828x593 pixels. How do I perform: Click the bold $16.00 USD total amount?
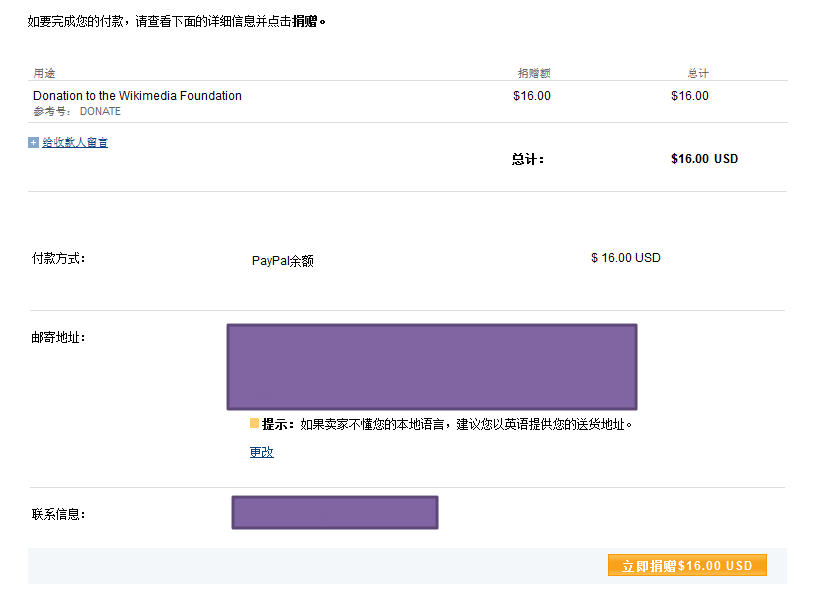704,158
